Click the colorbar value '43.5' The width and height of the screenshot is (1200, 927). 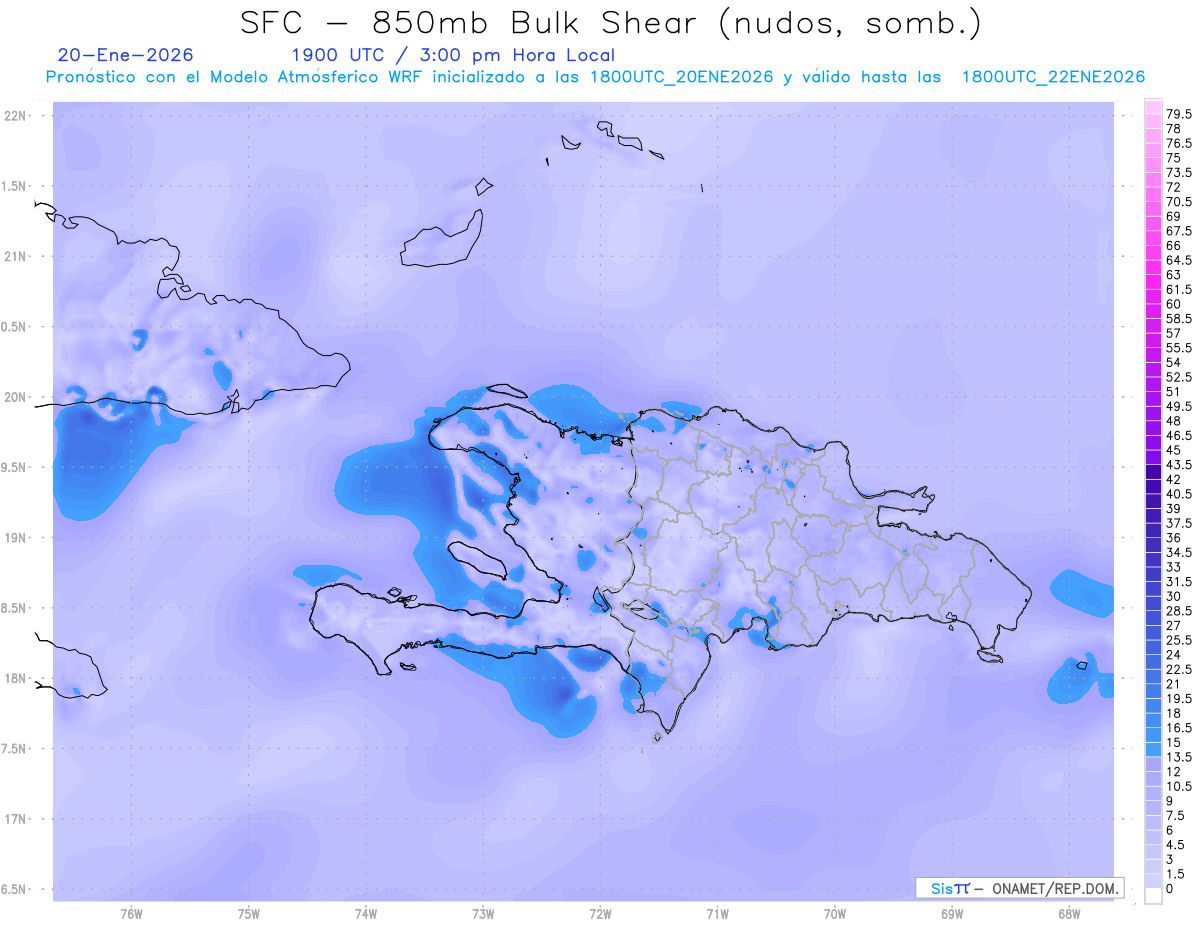(x=1179, y=464)
